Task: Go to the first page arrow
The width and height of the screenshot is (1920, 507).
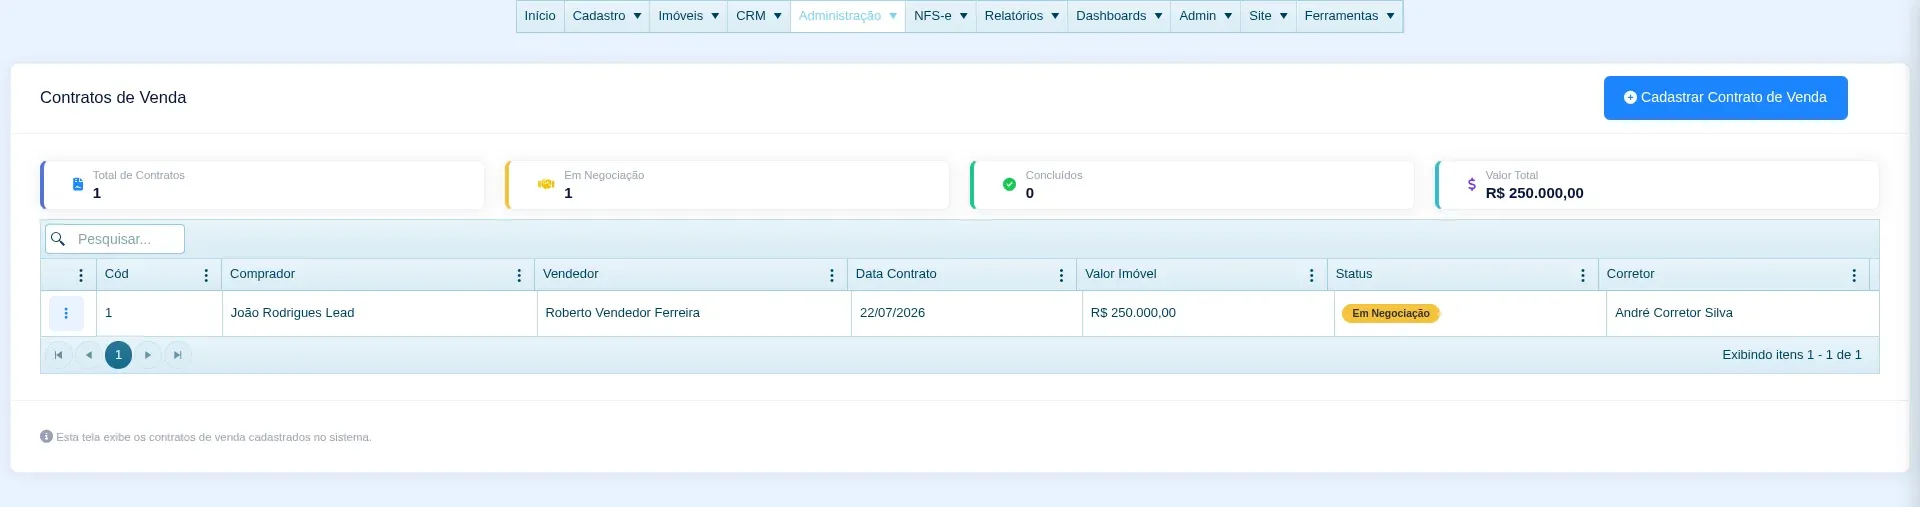Action: 59,355
